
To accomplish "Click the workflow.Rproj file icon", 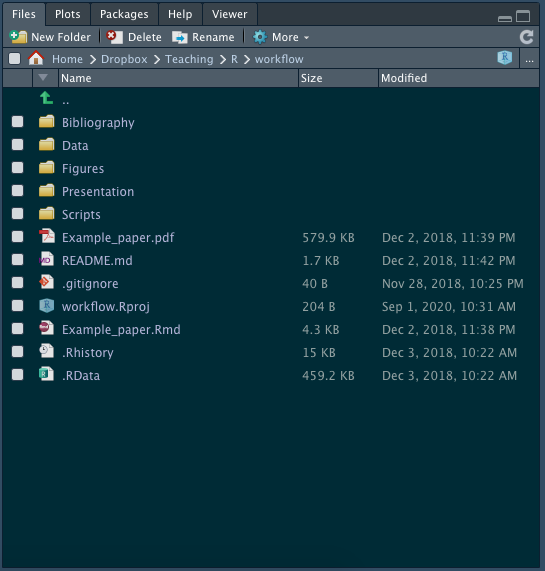I will [x=47, y=306].
